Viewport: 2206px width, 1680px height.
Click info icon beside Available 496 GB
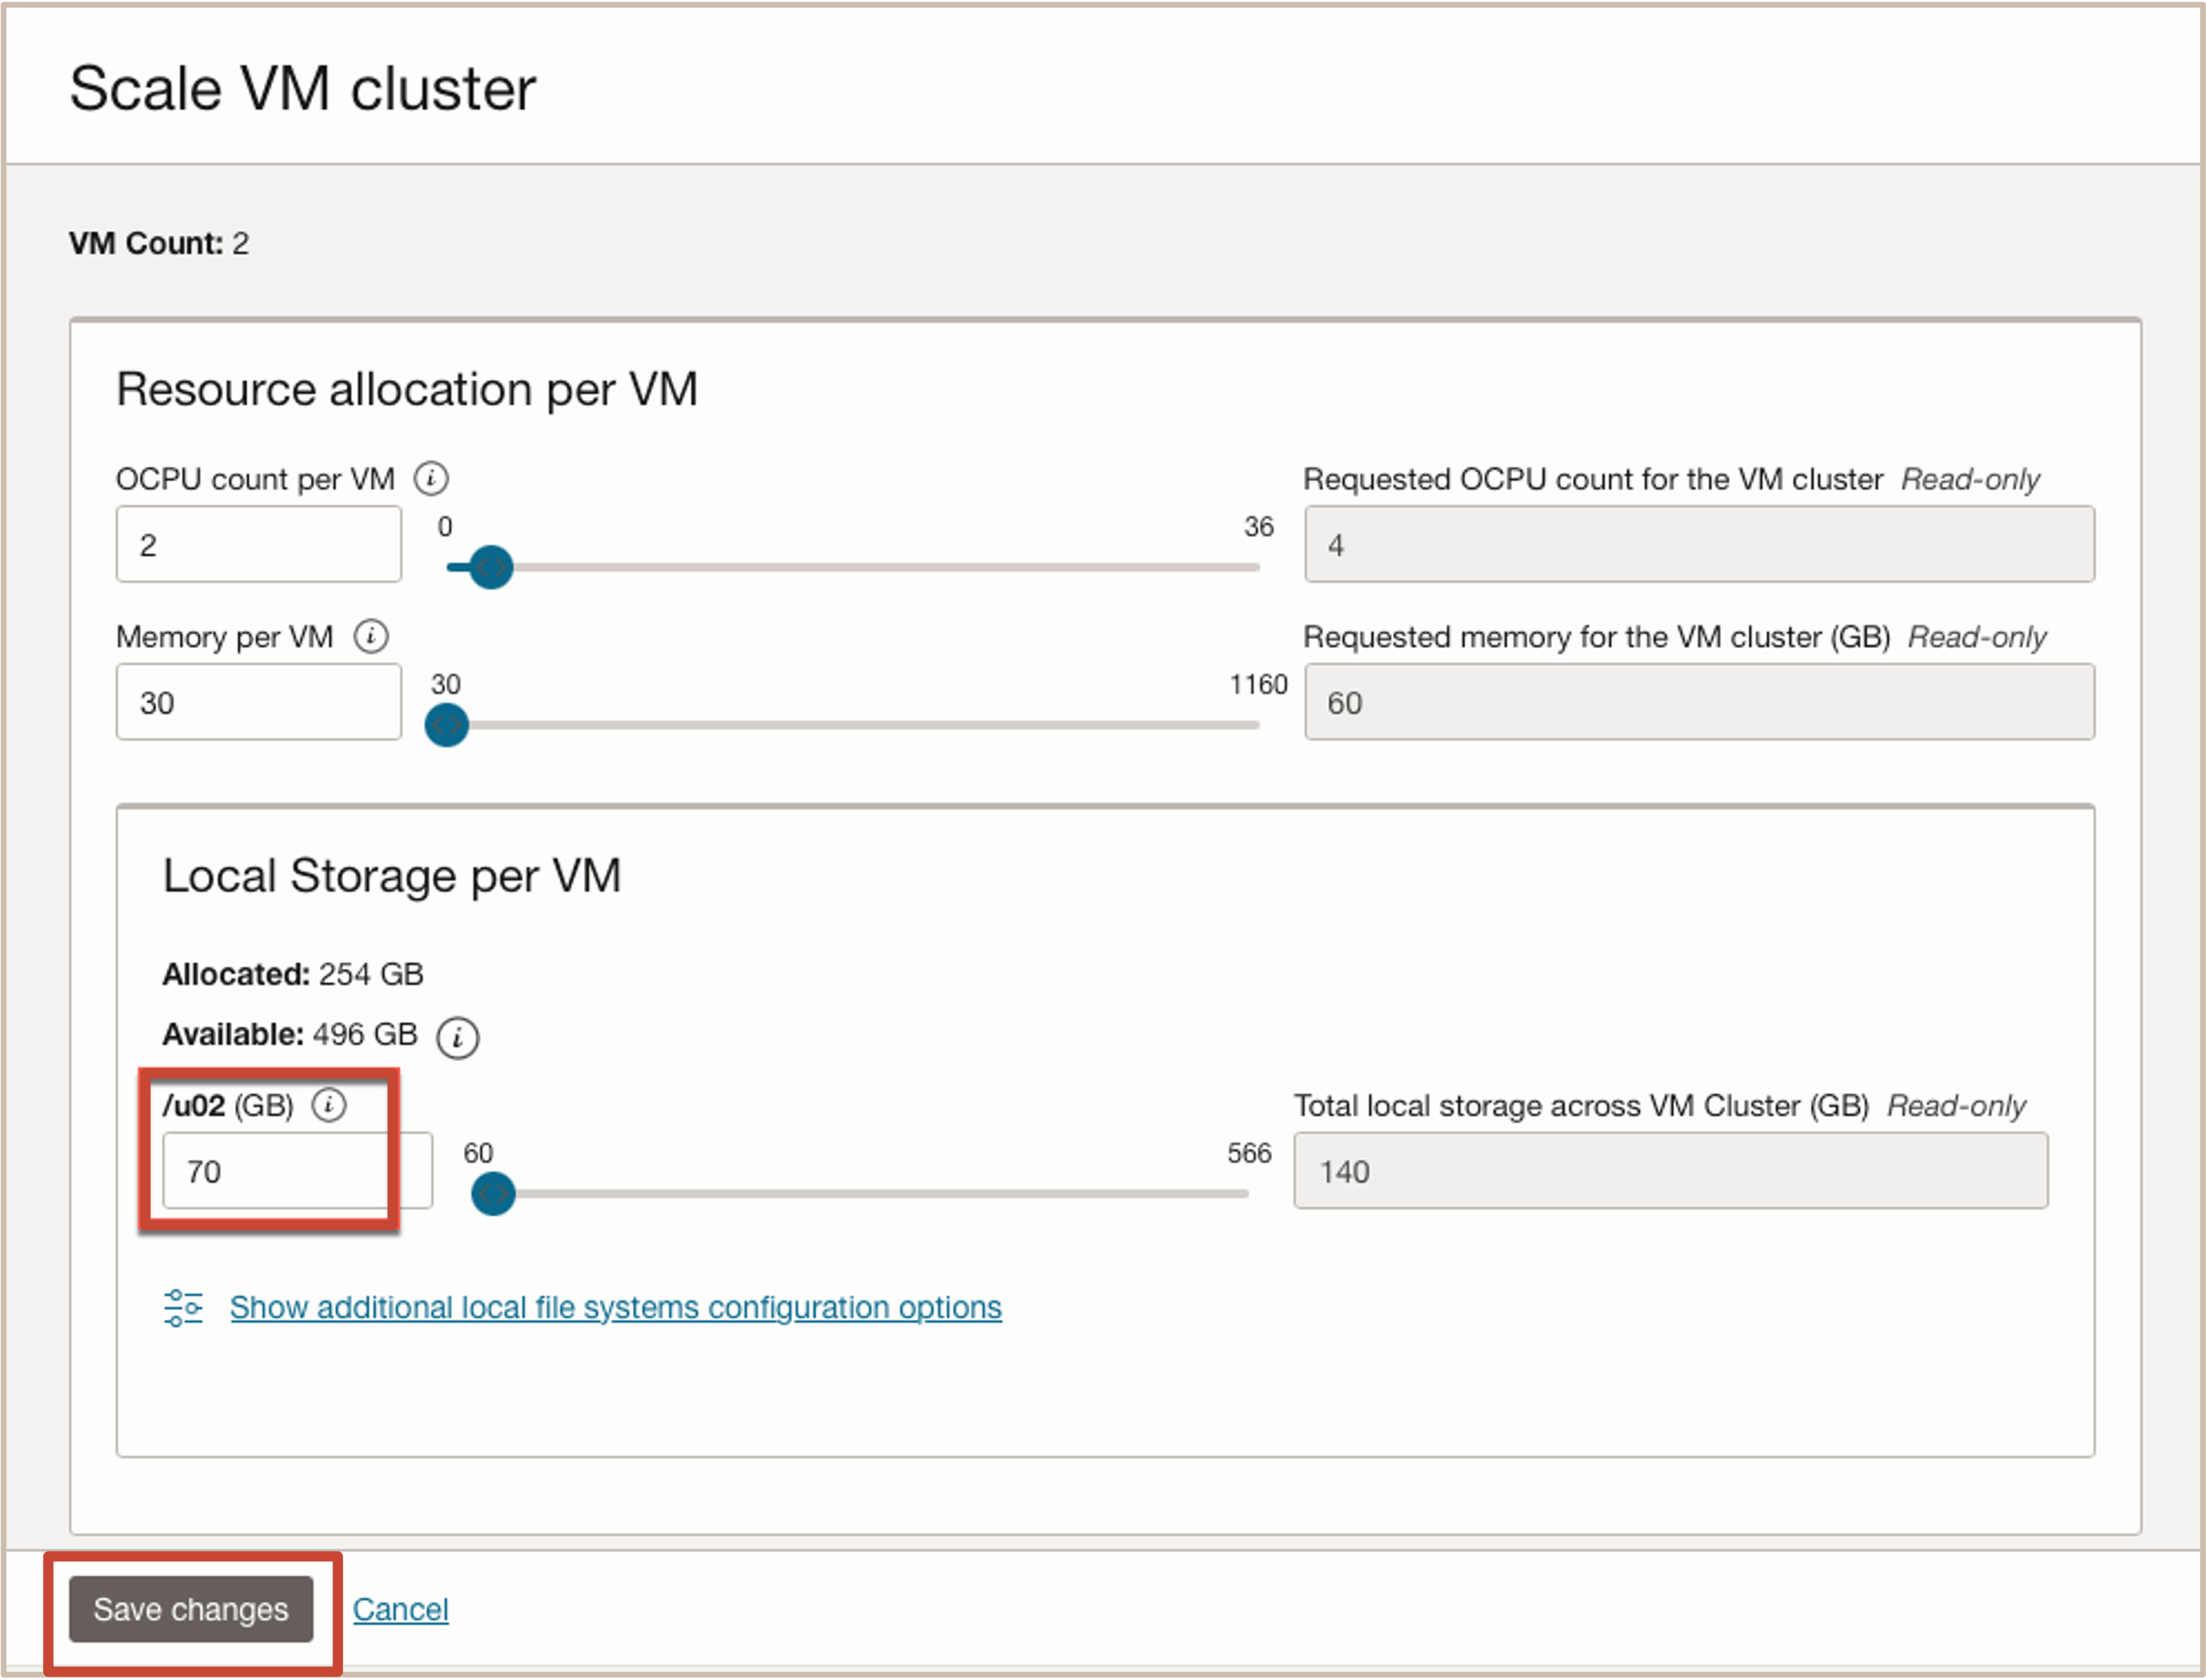(x=457, y=1037)
